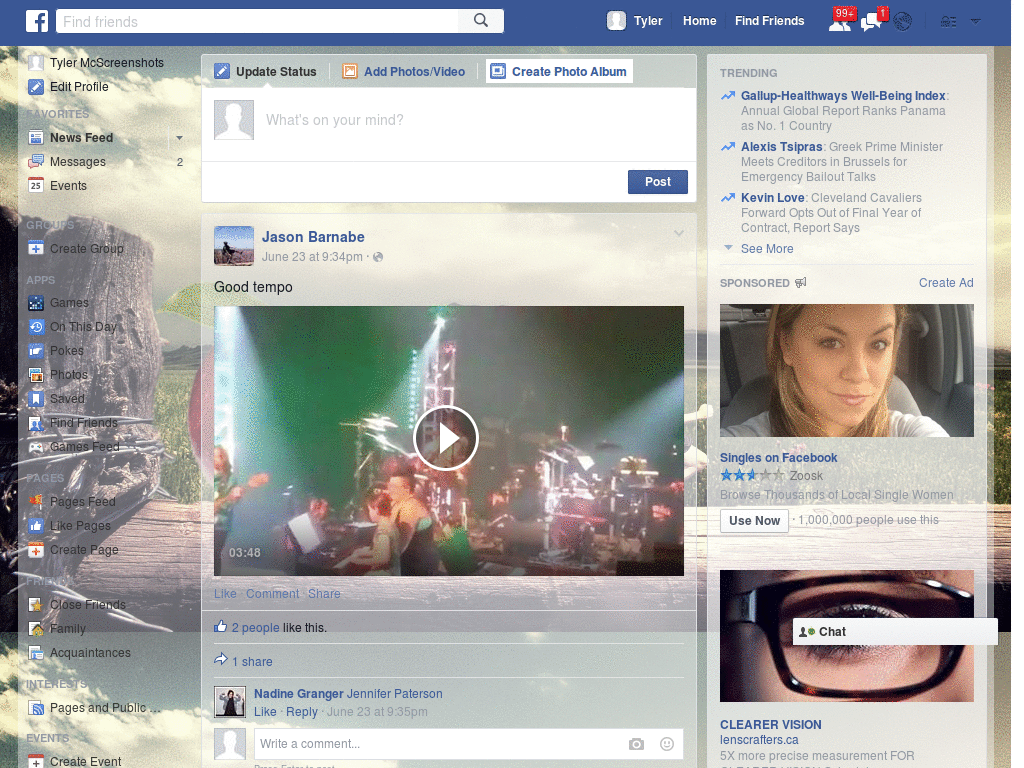Open the Clearer Vision glasses ad image
The height and width of the screenshot is (768, 1024).
click(x=846, y=636)
